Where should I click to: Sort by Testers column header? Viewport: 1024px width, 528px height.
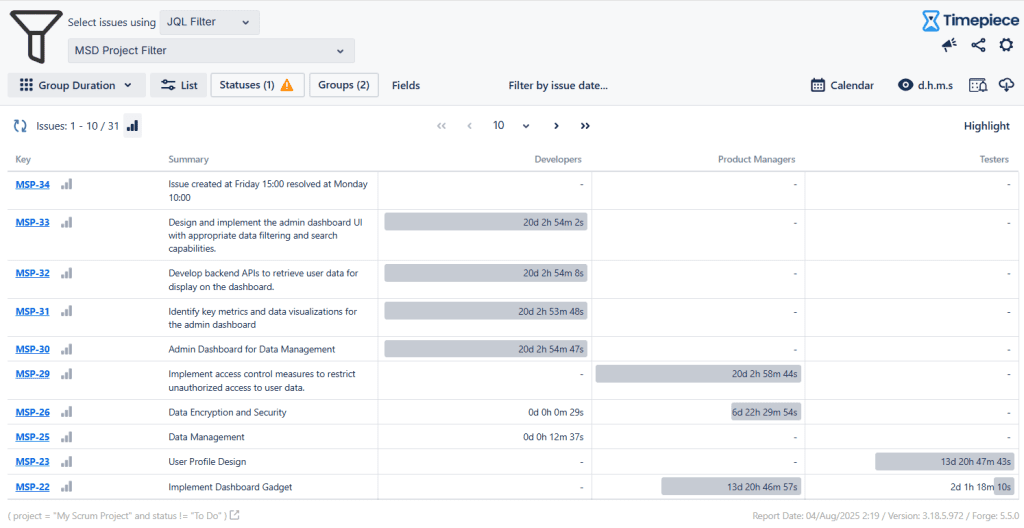994,159
